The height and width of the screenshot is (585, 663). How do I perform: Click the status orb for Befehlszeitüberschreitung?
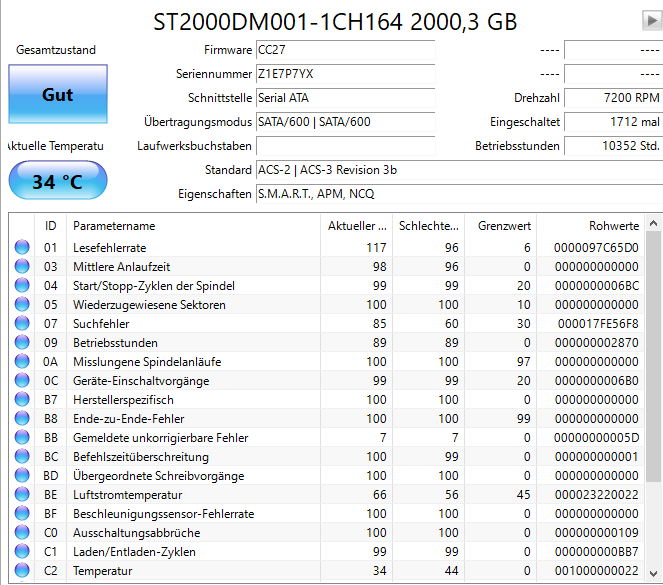tap(22, 457)
